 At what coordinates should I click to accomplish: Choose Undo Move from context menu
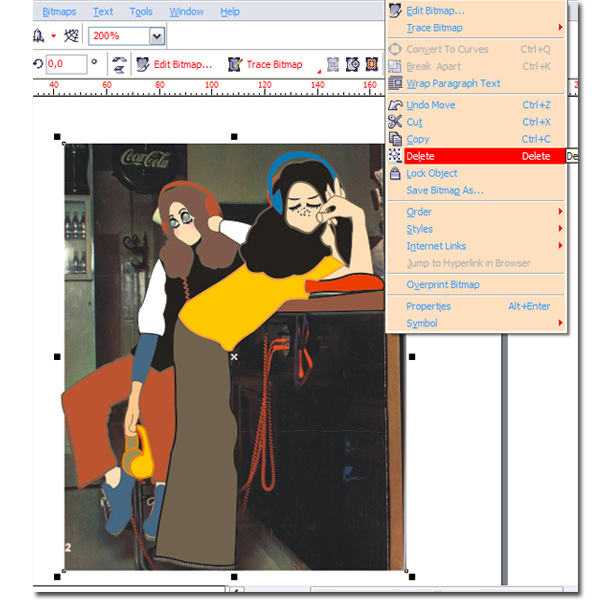[x=476, y=105]
